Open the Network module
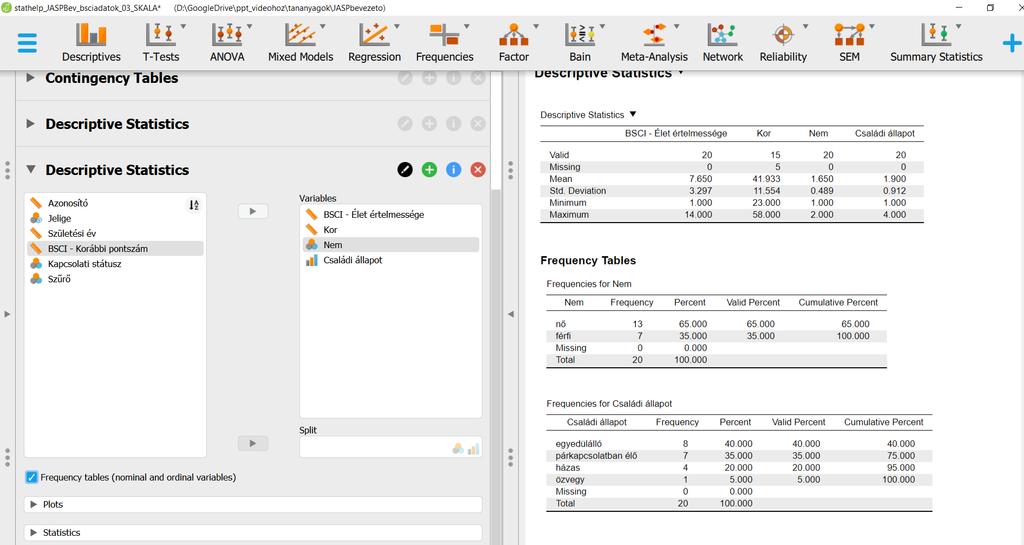This screenshot has height=545, width=1024. (x=722, y=42)
